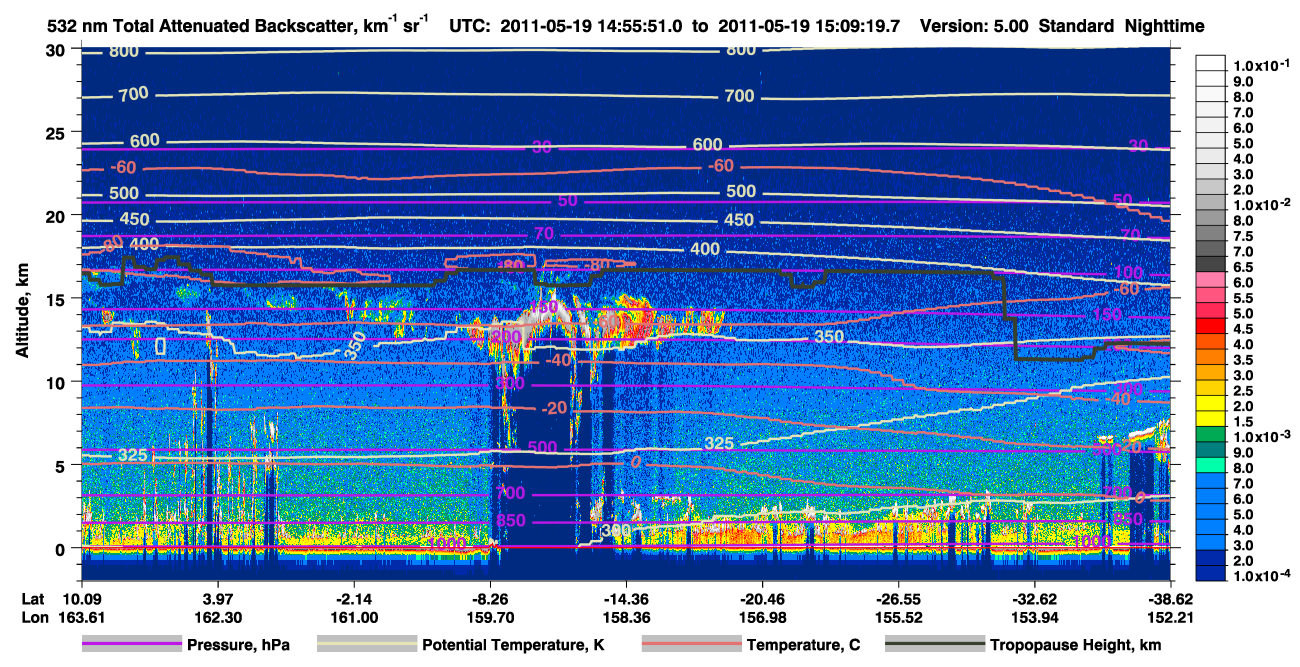
Task: Click the Potential Temperature, K legend label
Action: point(514,645)
